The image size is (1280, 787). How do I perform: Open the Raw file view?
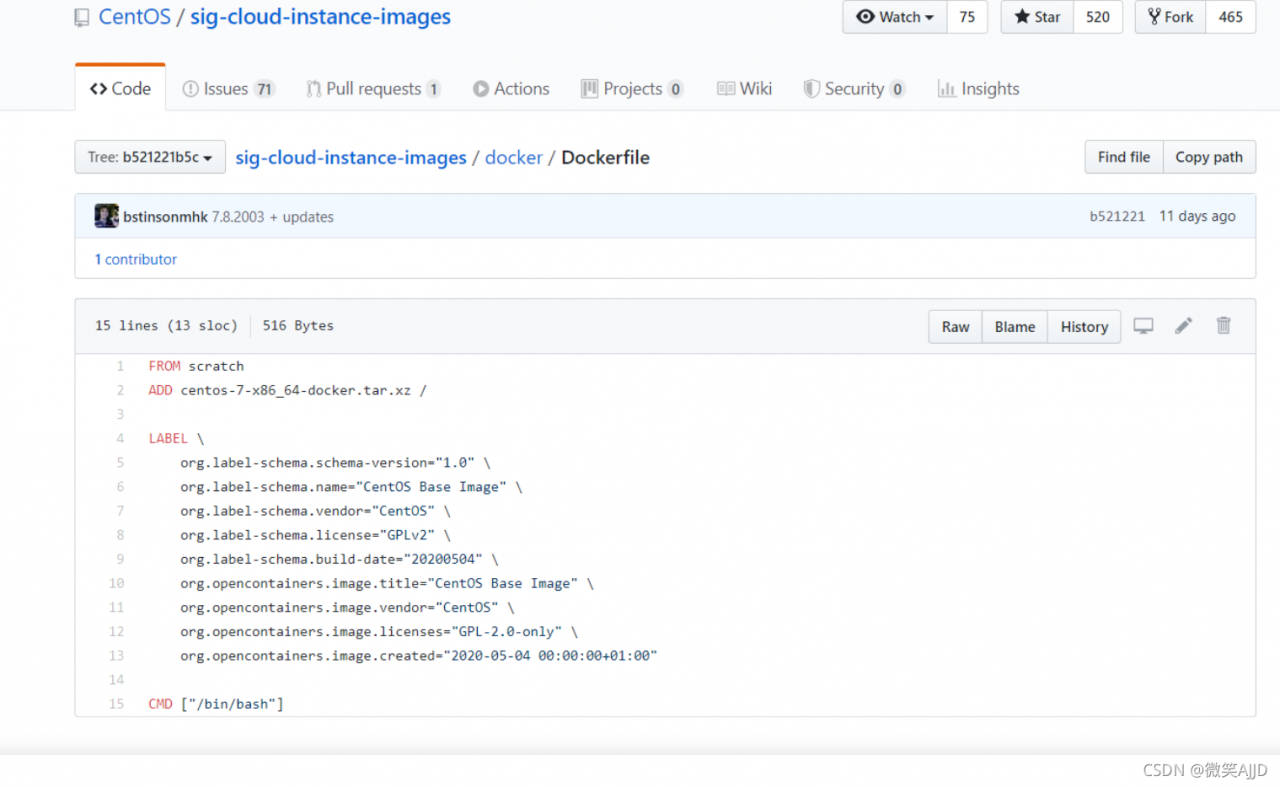[x=955, y=327]
